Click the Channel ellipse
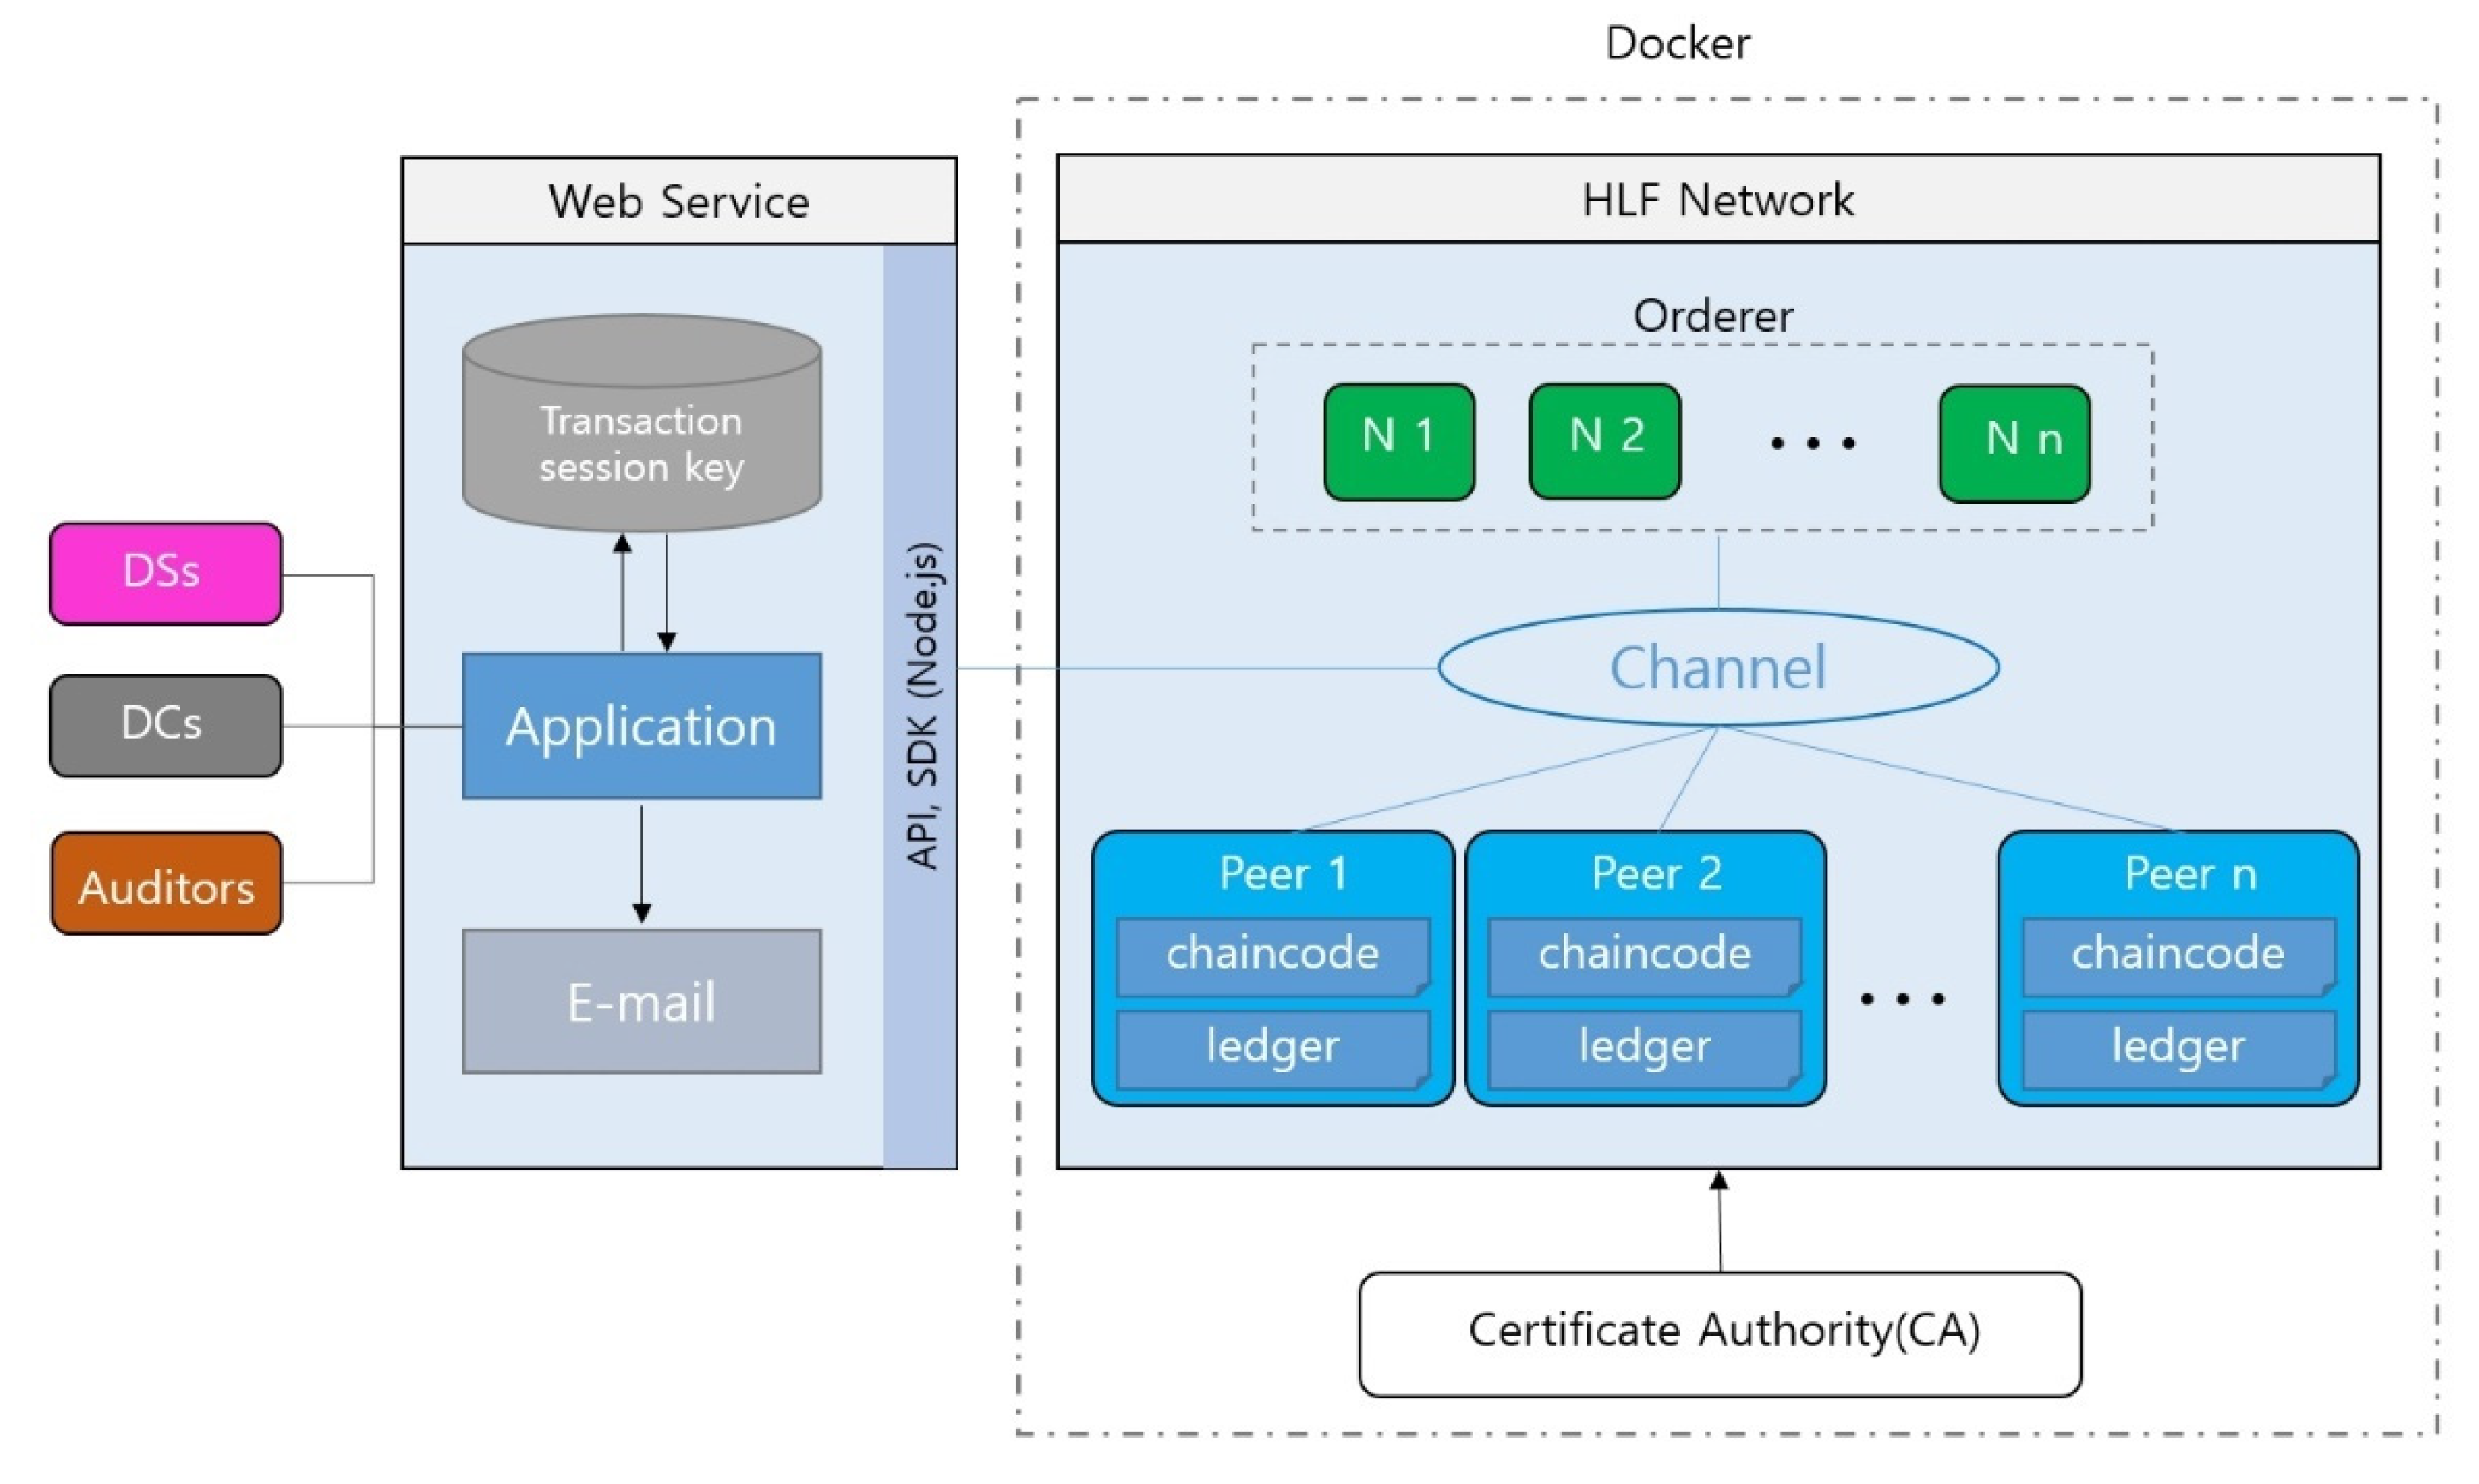Image resolution: width=2479 pixels, height=1484 pixels. coord(1717,667)
